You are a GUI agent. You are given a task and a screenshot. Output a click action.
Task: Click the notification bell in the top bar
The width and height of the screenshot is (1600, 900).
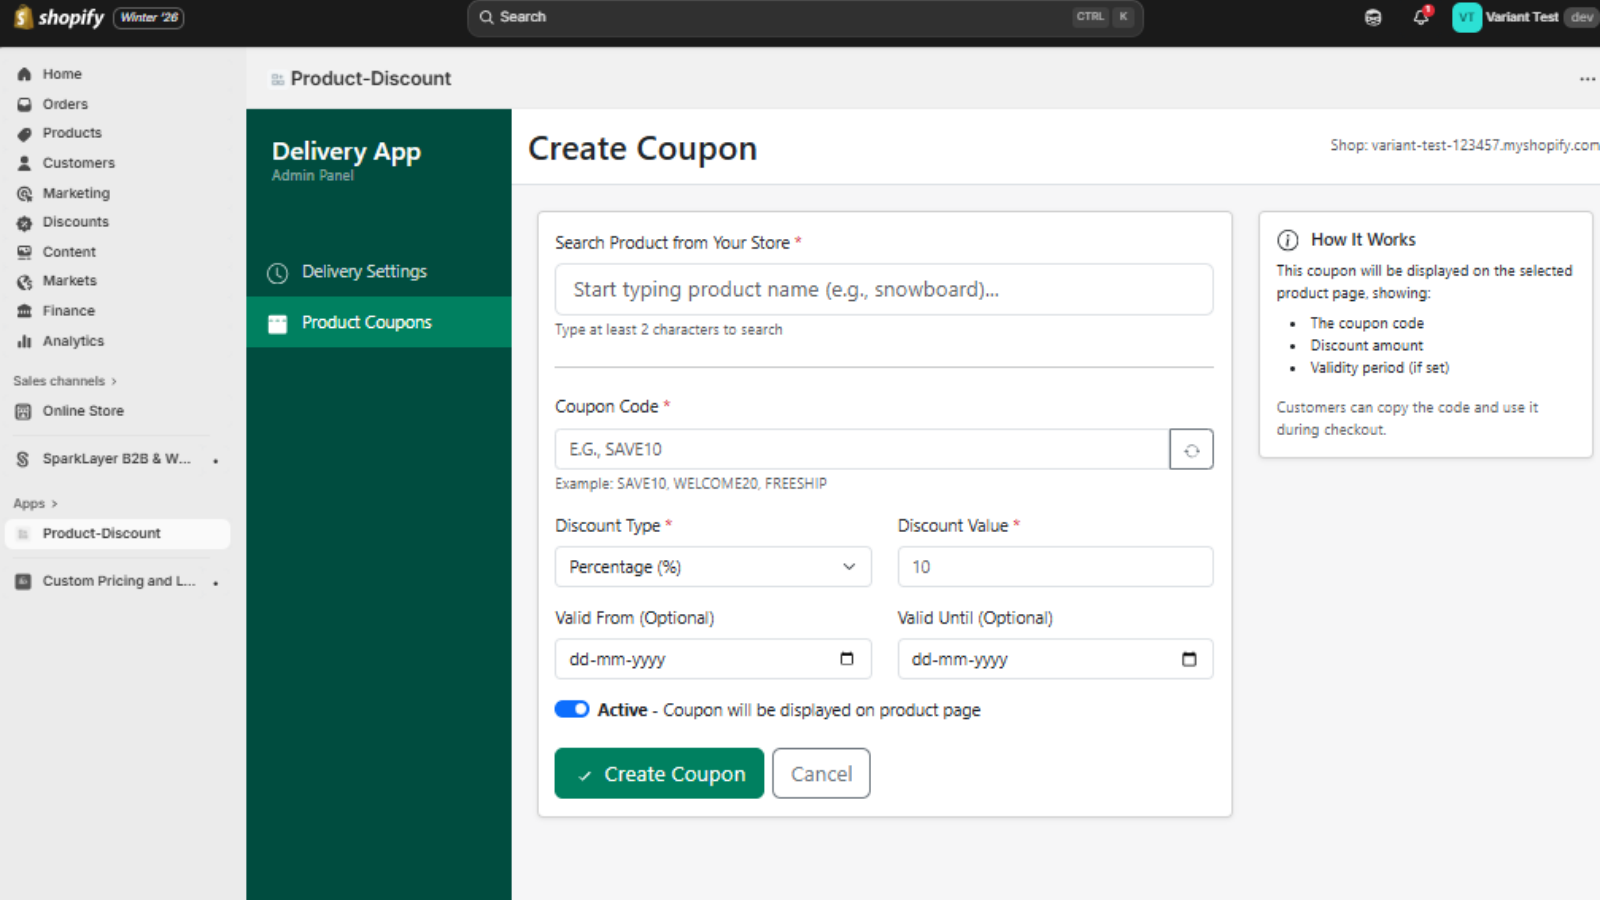[x=1421, y=17]
